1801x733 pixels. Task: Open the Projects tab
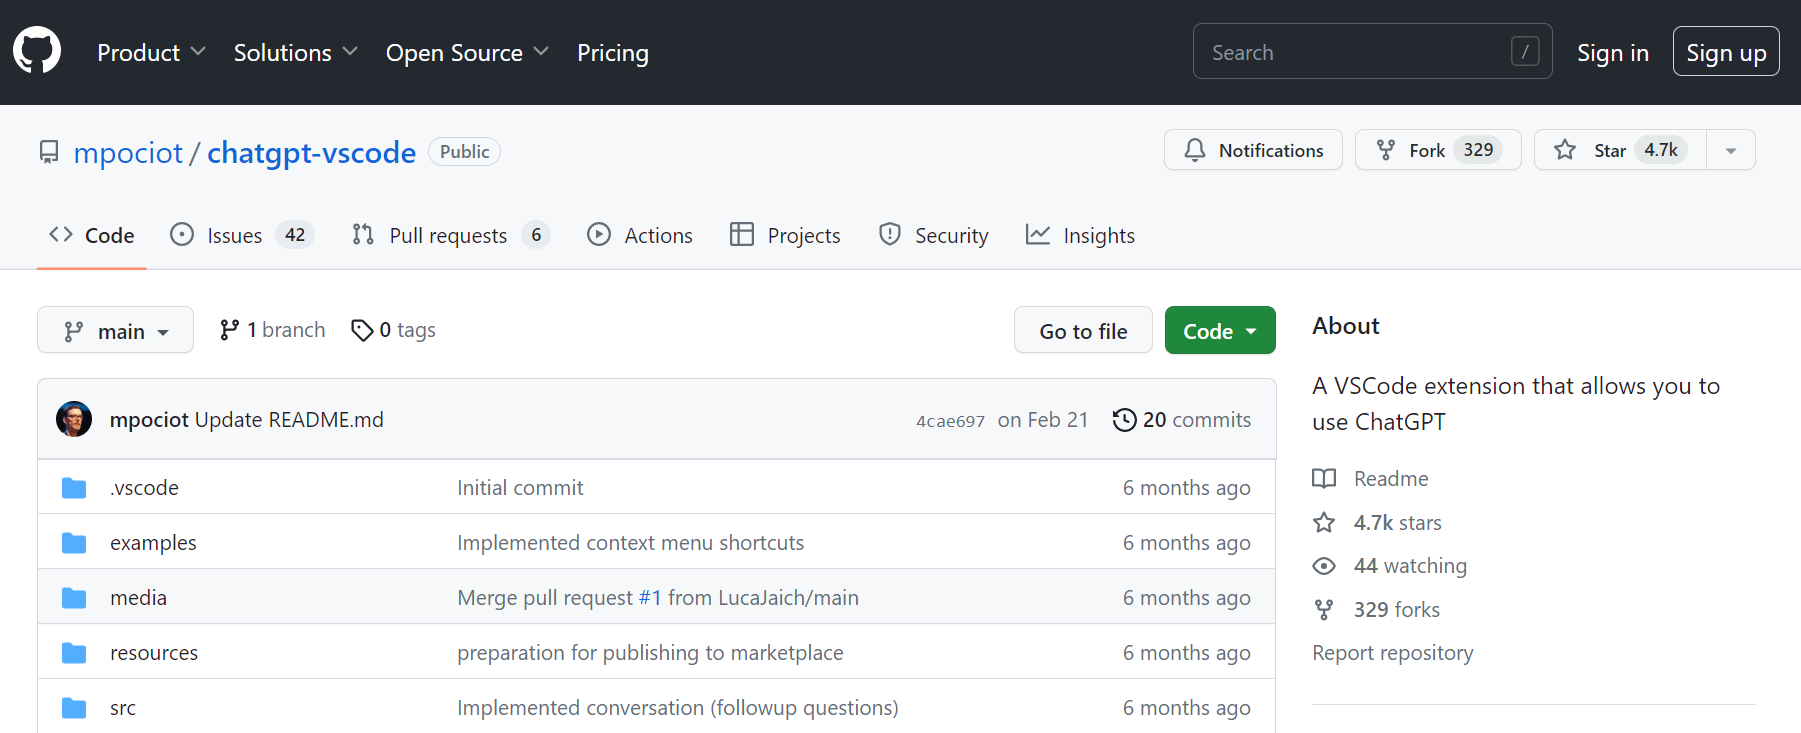coord(785,236)
